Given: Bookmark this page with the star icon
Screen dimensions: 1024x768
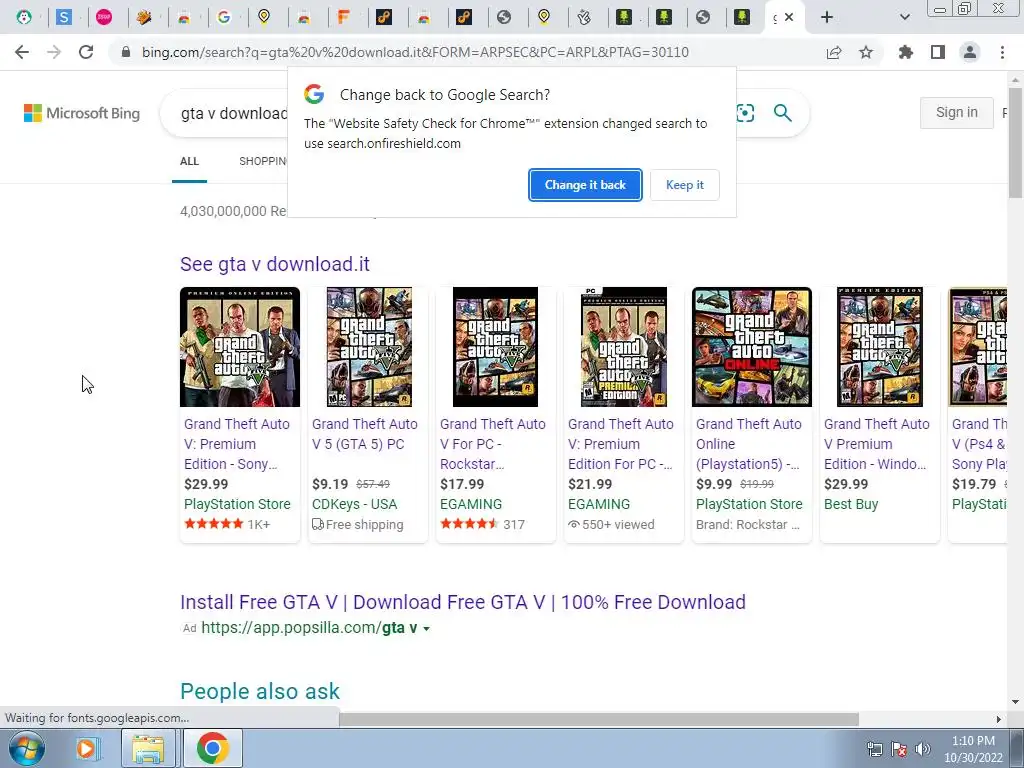Looking at the screenshot, I should (x=866, y=52).
